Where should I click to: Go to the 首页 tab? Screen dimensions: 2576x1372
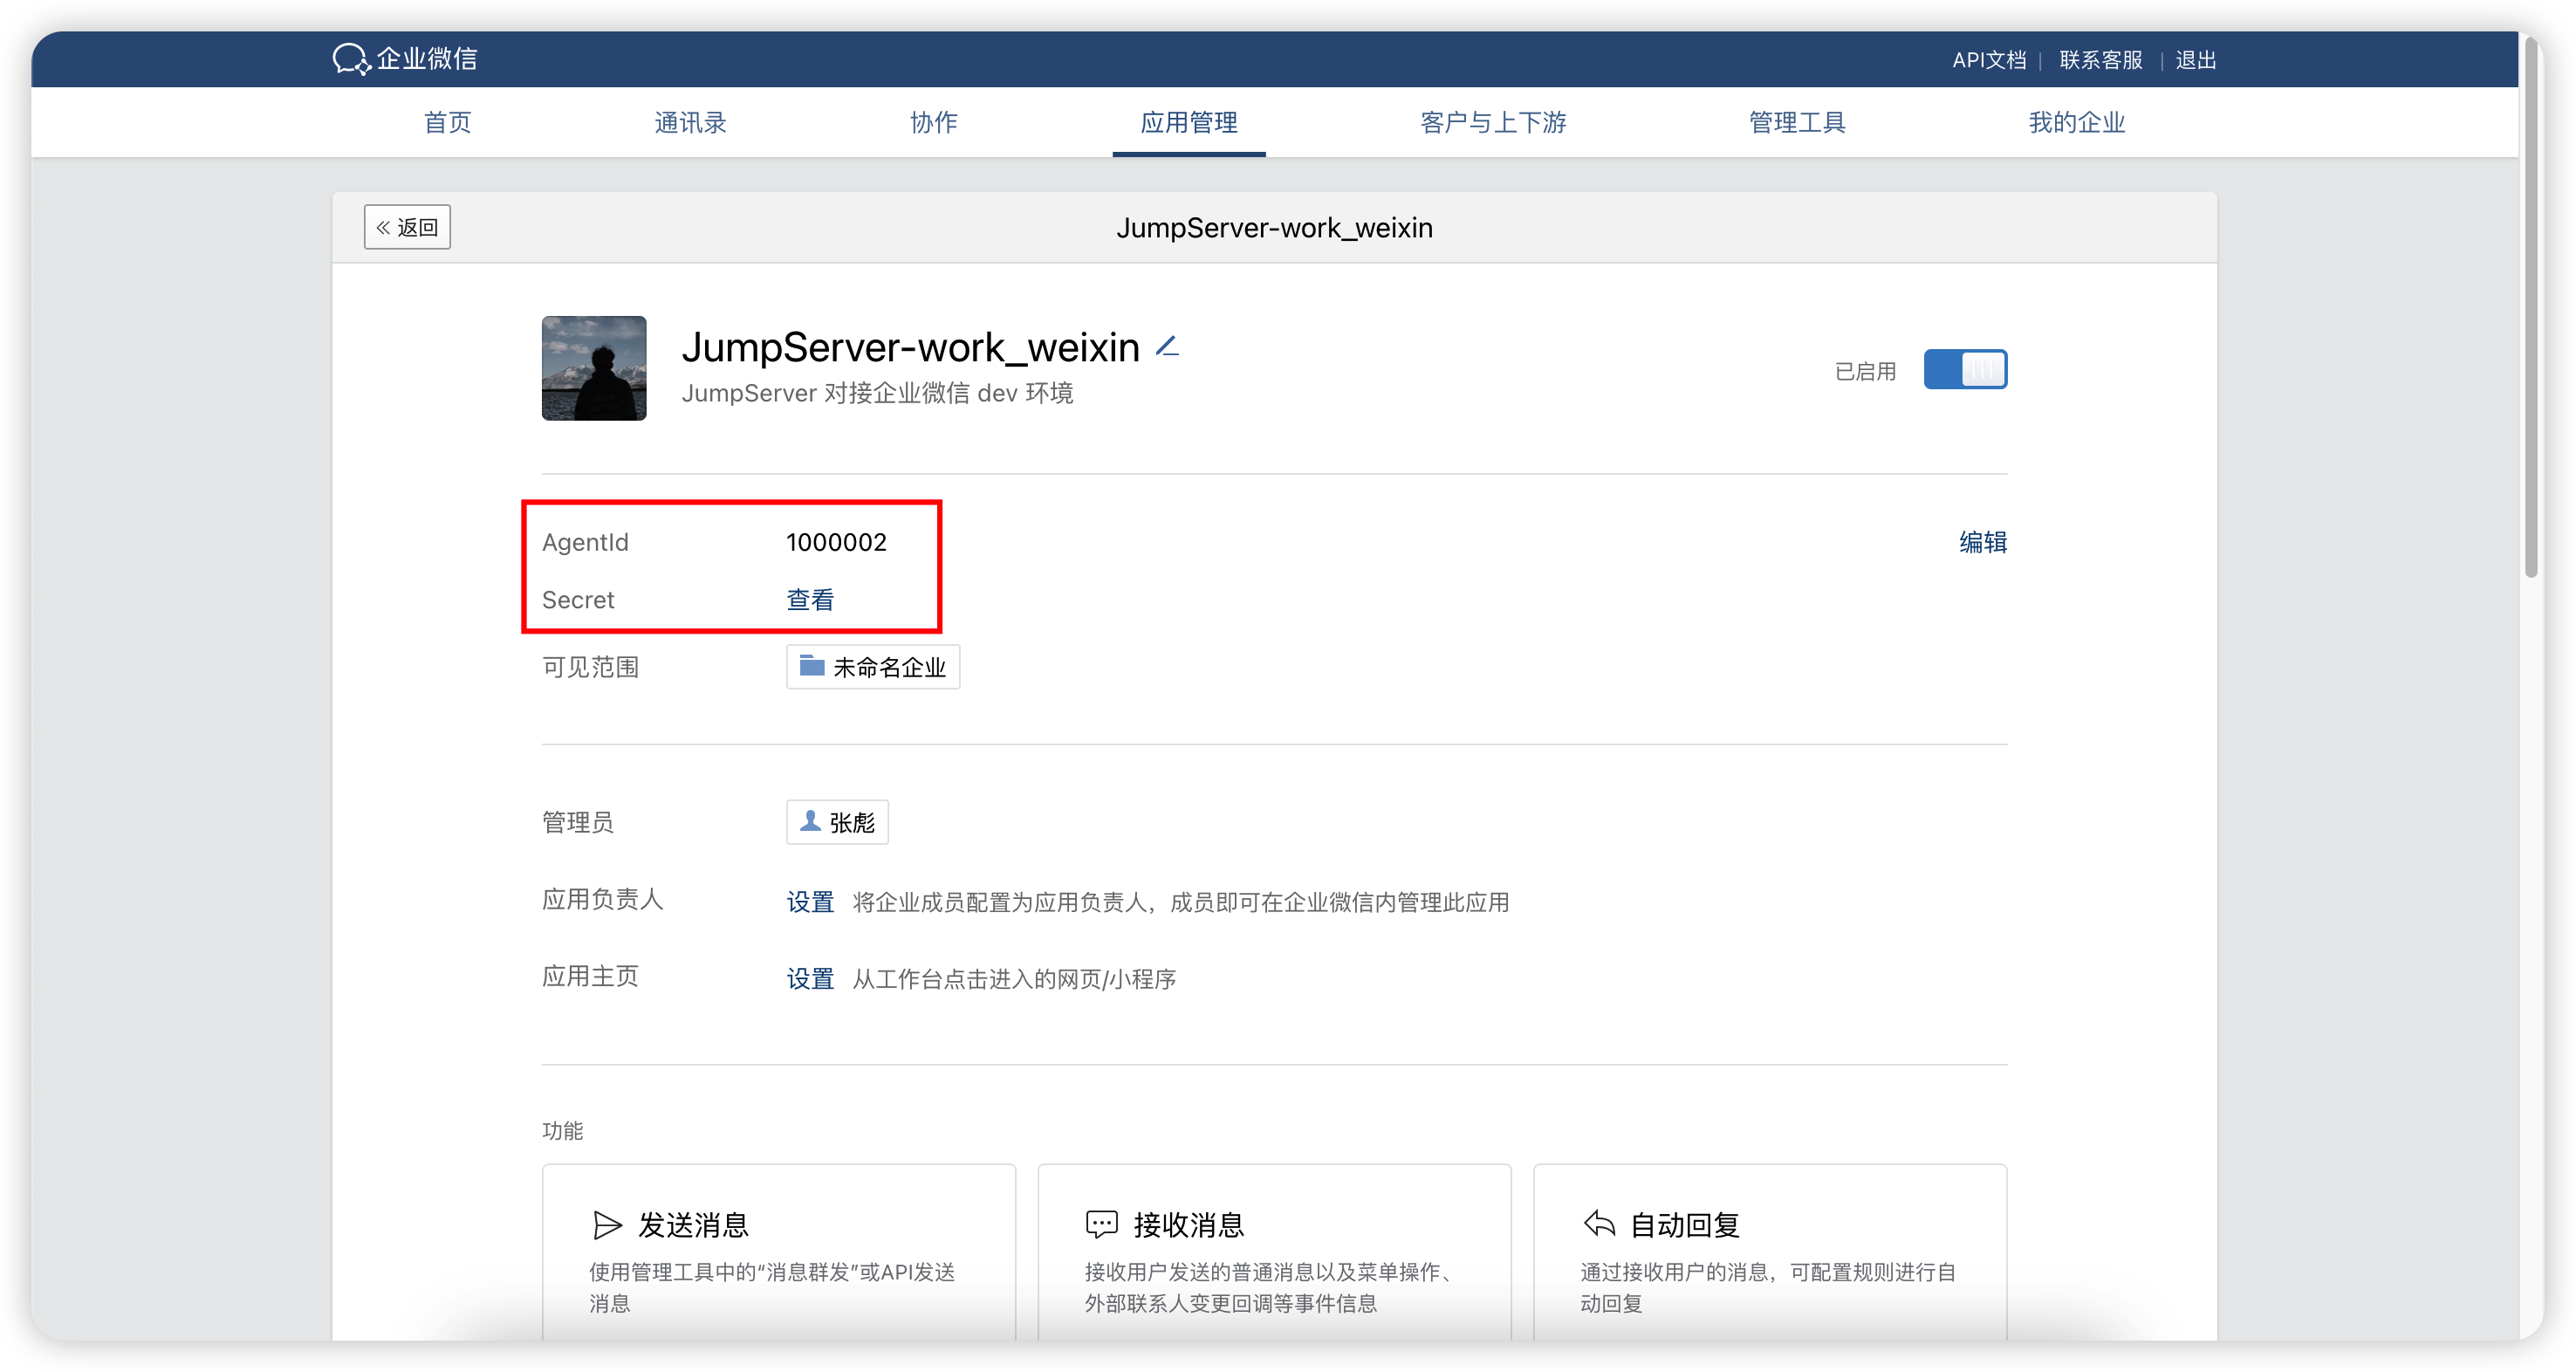point(447,122)
